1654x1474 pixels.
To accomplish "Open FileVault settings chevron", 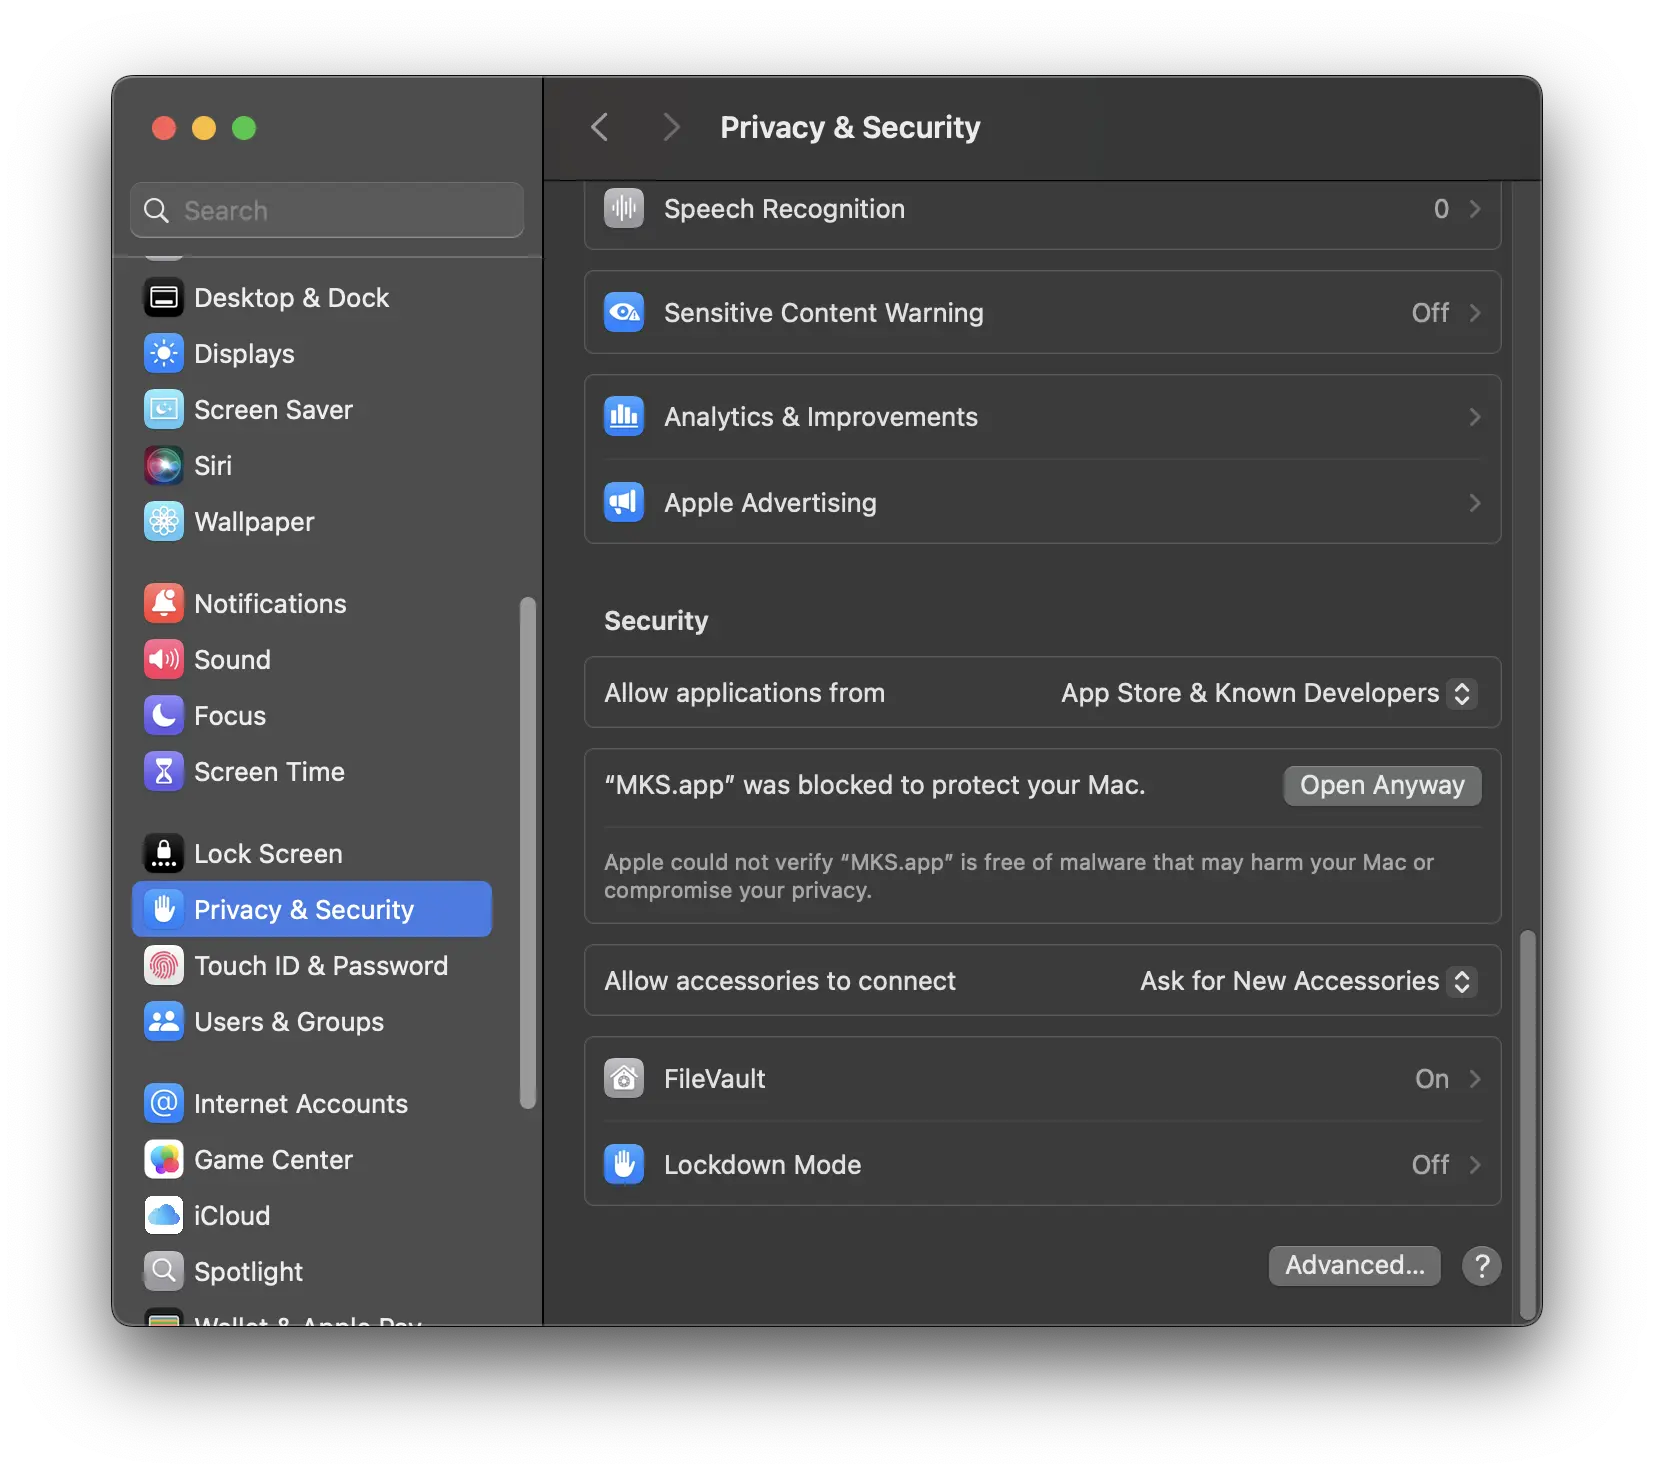I will coord(1475,1079).
